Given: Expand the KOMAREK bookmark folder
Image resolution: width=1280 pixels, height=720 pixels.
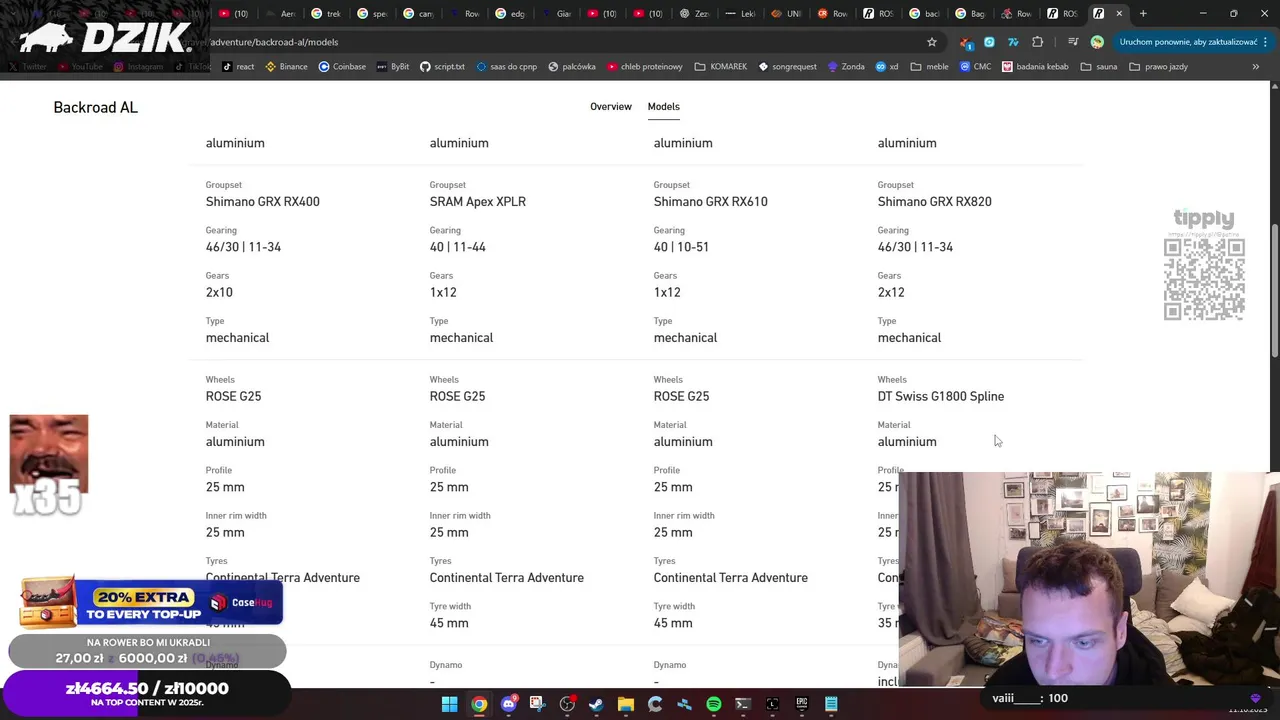Looking at the screenshot, I should (x=720, y=67).
